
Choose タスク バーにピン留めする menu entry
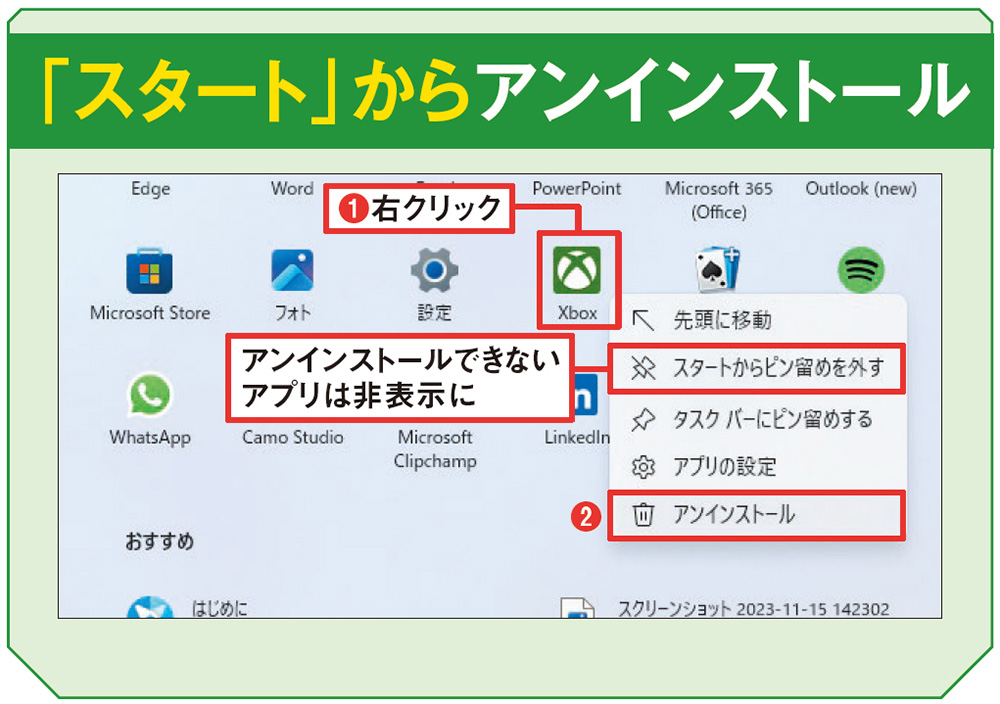pyautogui.click(x=757, y=419)
